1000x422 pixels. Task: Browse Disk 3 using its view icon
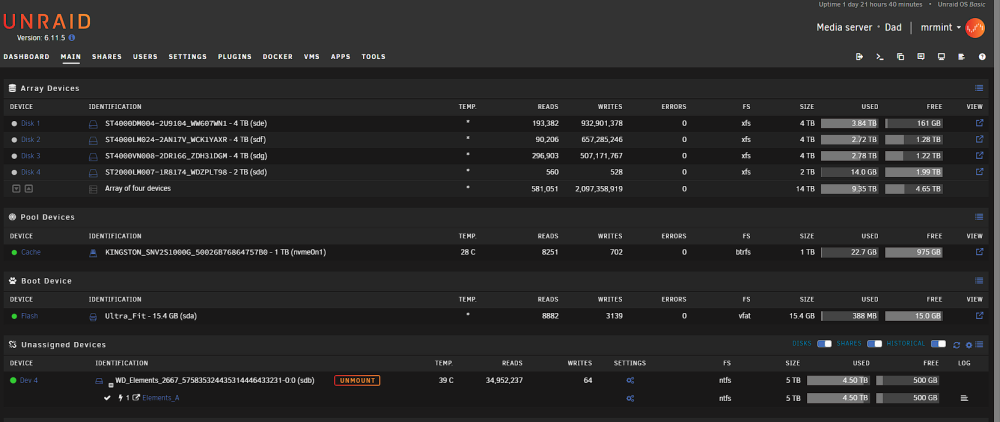point(980,155)
